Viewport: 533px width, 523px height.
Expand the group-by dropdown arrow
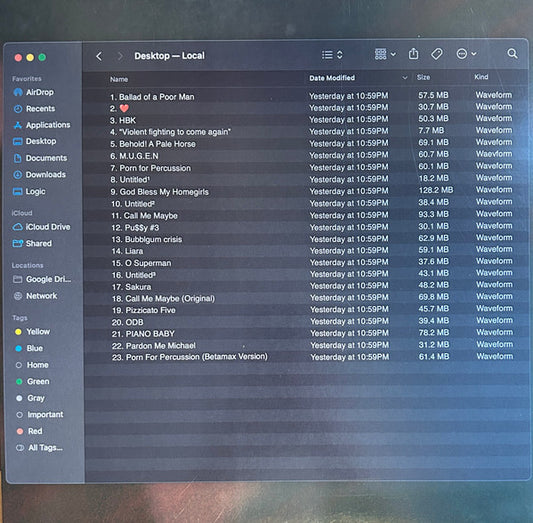coord(393,54)
